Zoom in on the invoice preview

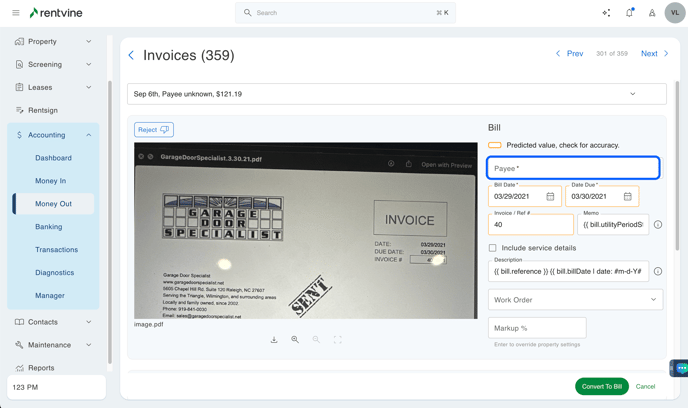295,340
